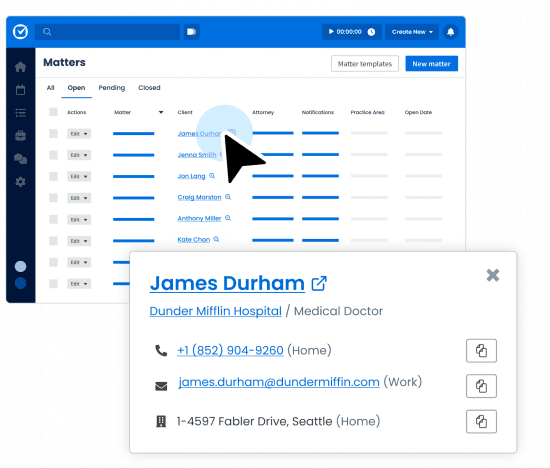Open Communications chat icon in sidebar

tap(20, 159)
